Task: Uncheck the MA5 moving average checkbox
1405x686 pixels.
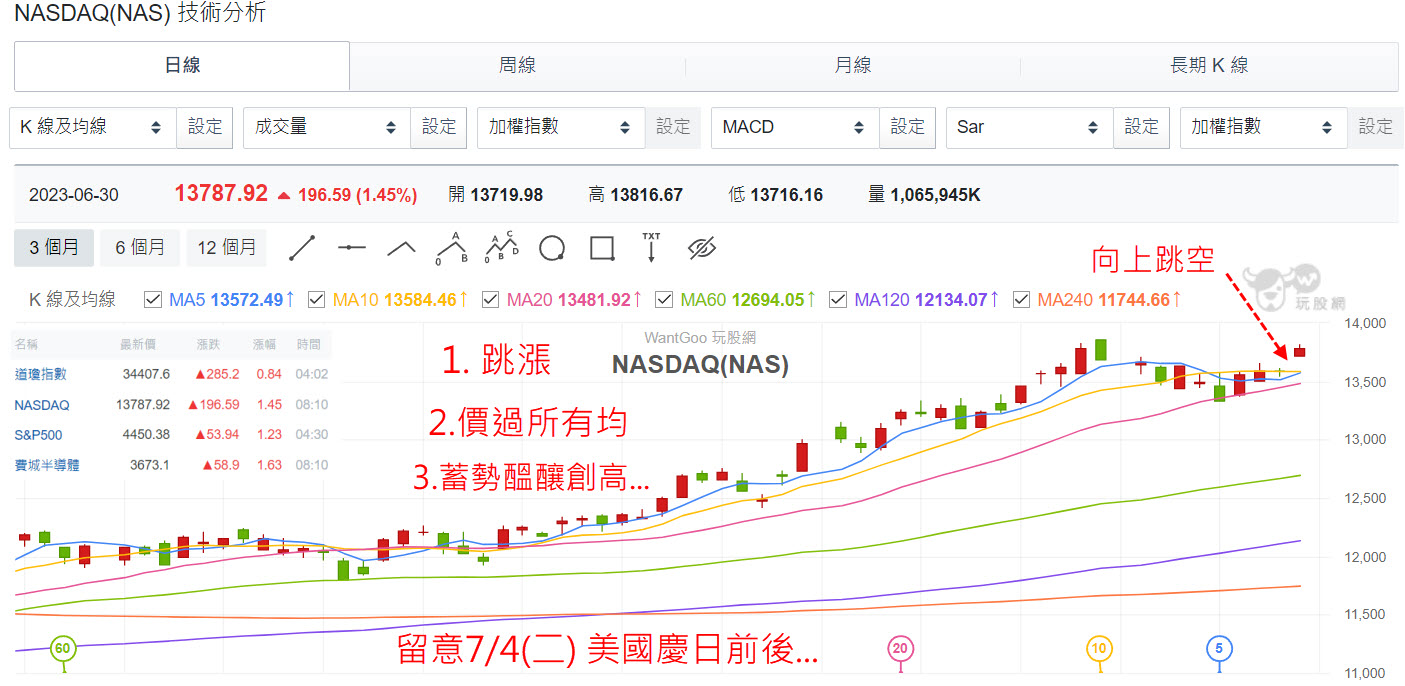Action: coord(154,299)
